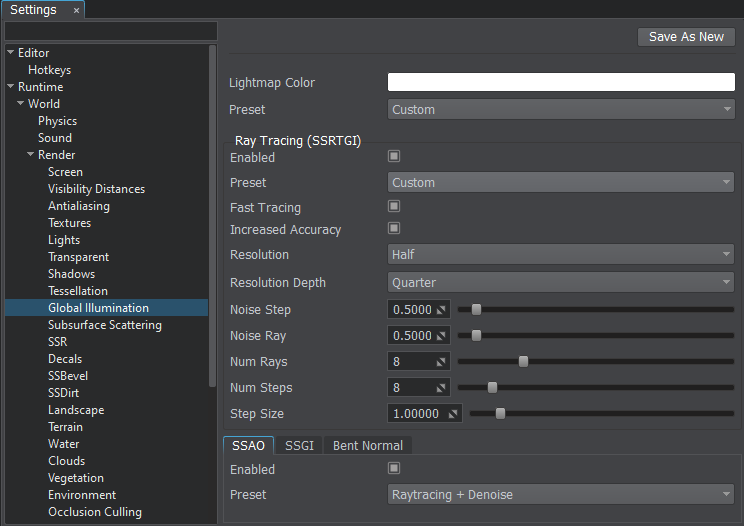Viewport: 744px width, 526px height.
Task: Select Transparent in the settings tree
Action: coord(78,257)
